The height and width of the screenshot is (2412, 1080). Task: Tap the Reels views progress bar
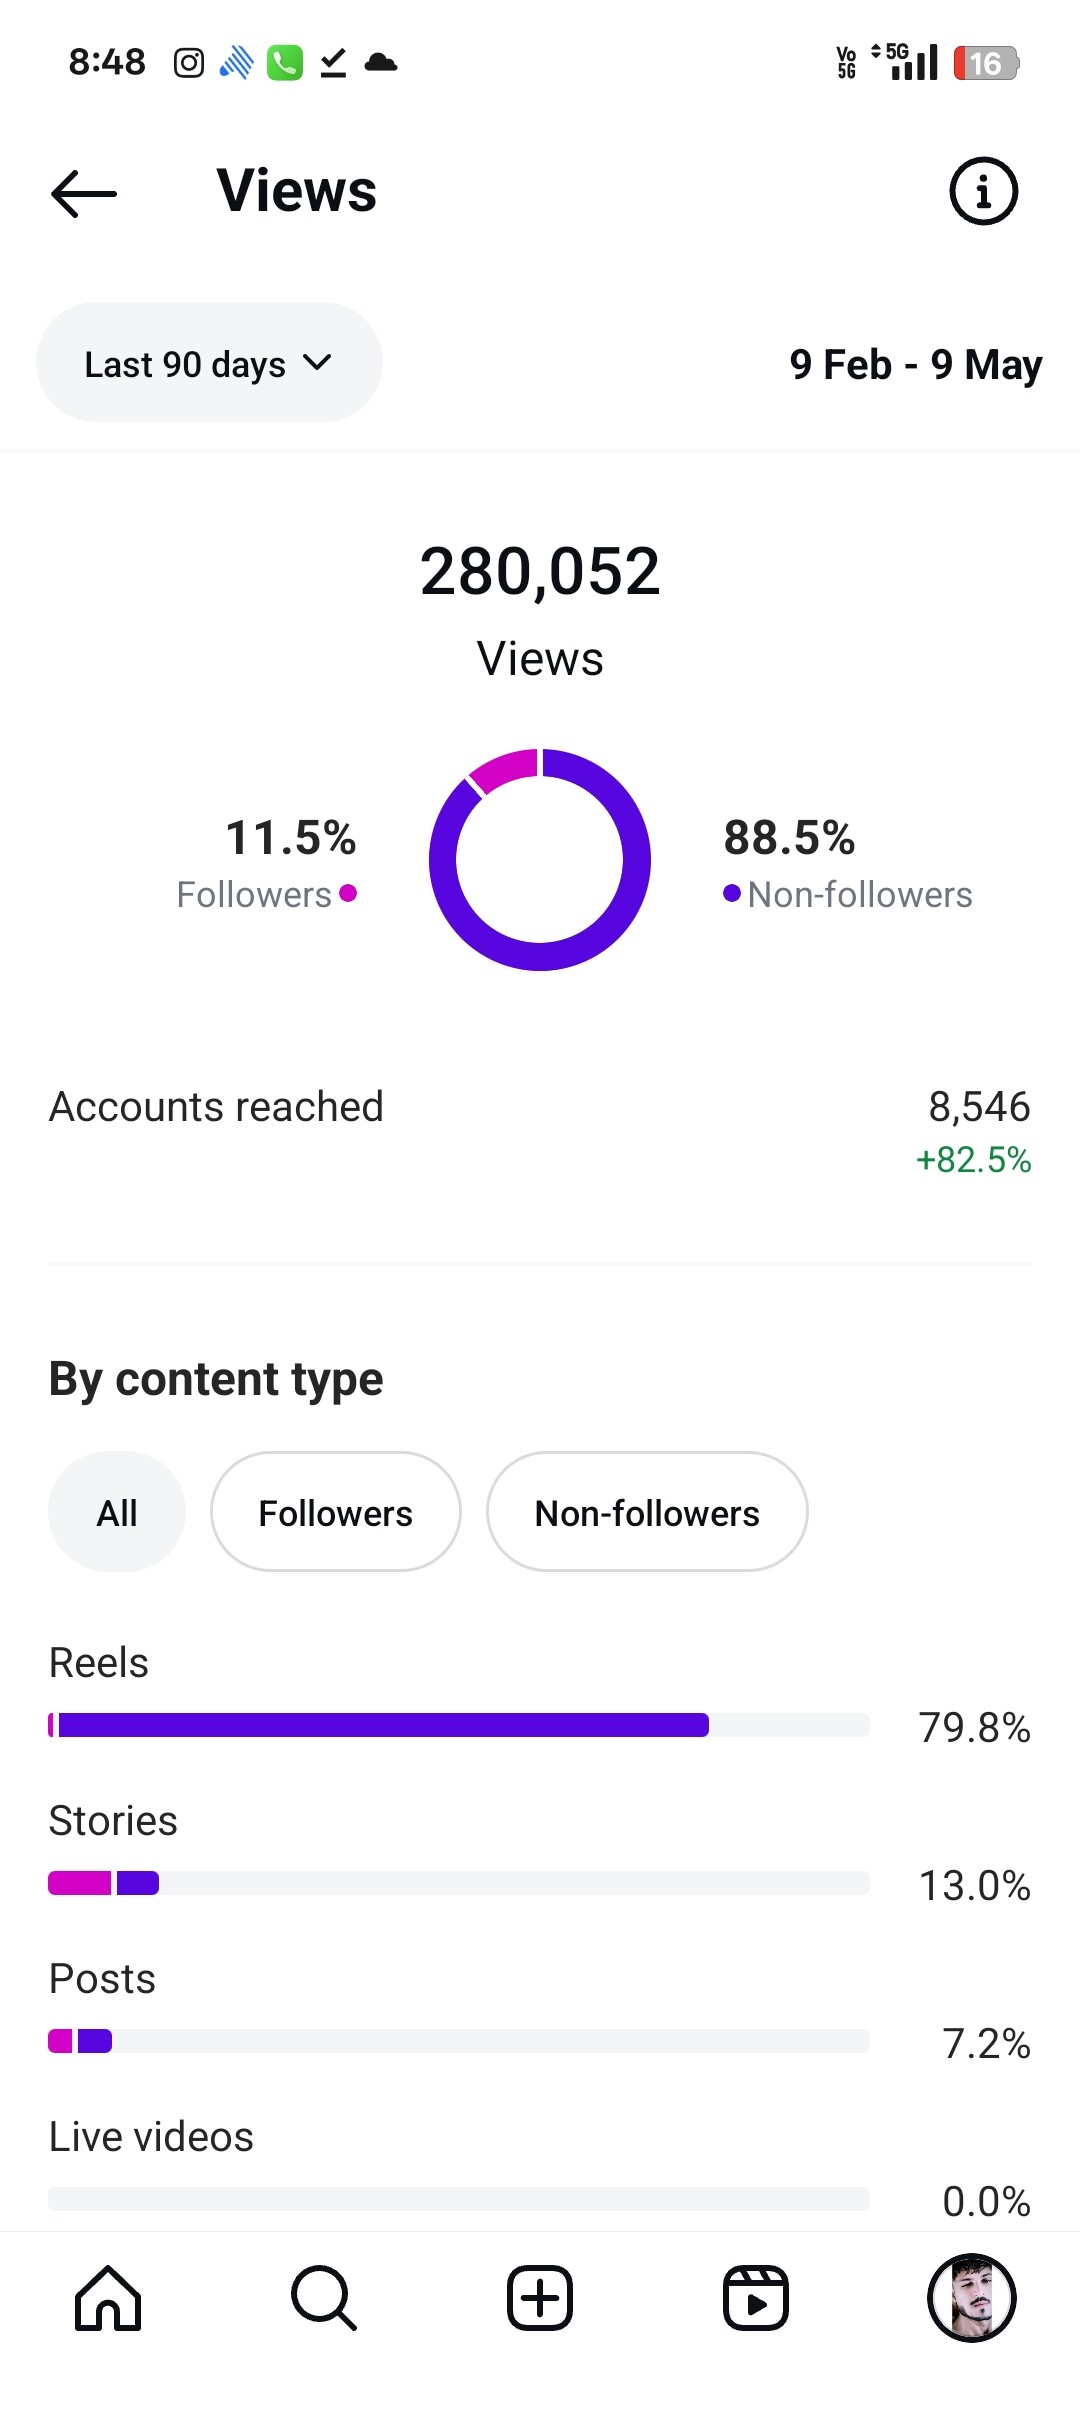click(x=459, y=1725)
